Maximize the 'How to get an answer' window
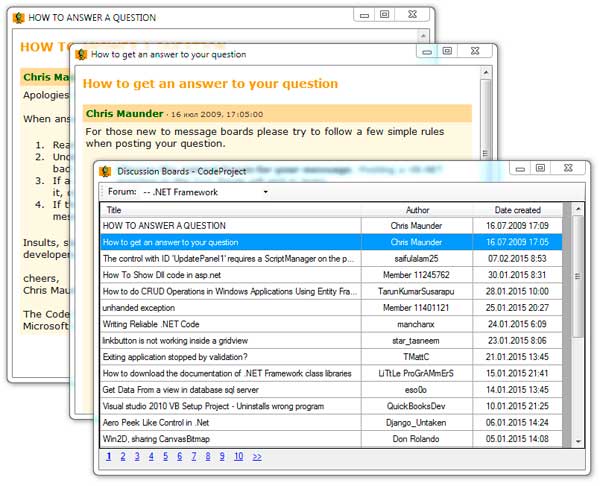Screen dimensions: 600x486 click(447, 51)
